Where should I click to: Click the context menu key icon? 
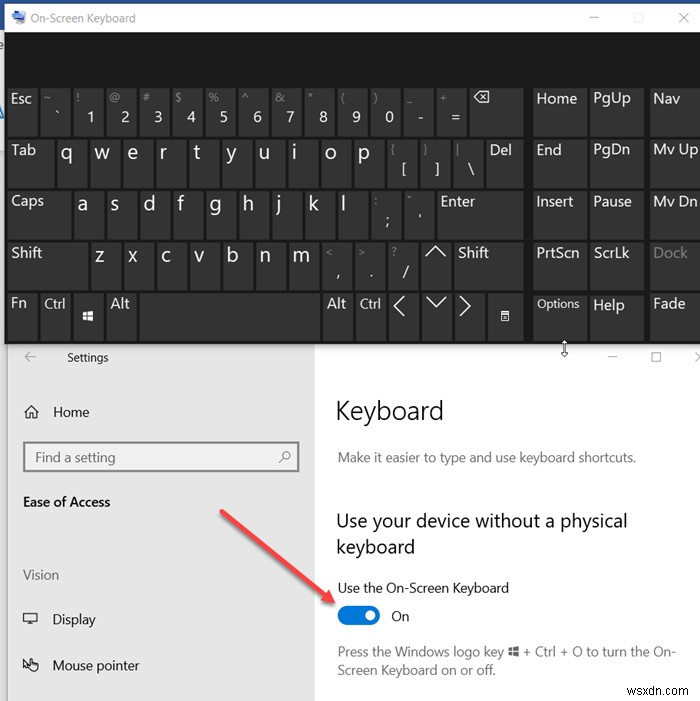505,316
